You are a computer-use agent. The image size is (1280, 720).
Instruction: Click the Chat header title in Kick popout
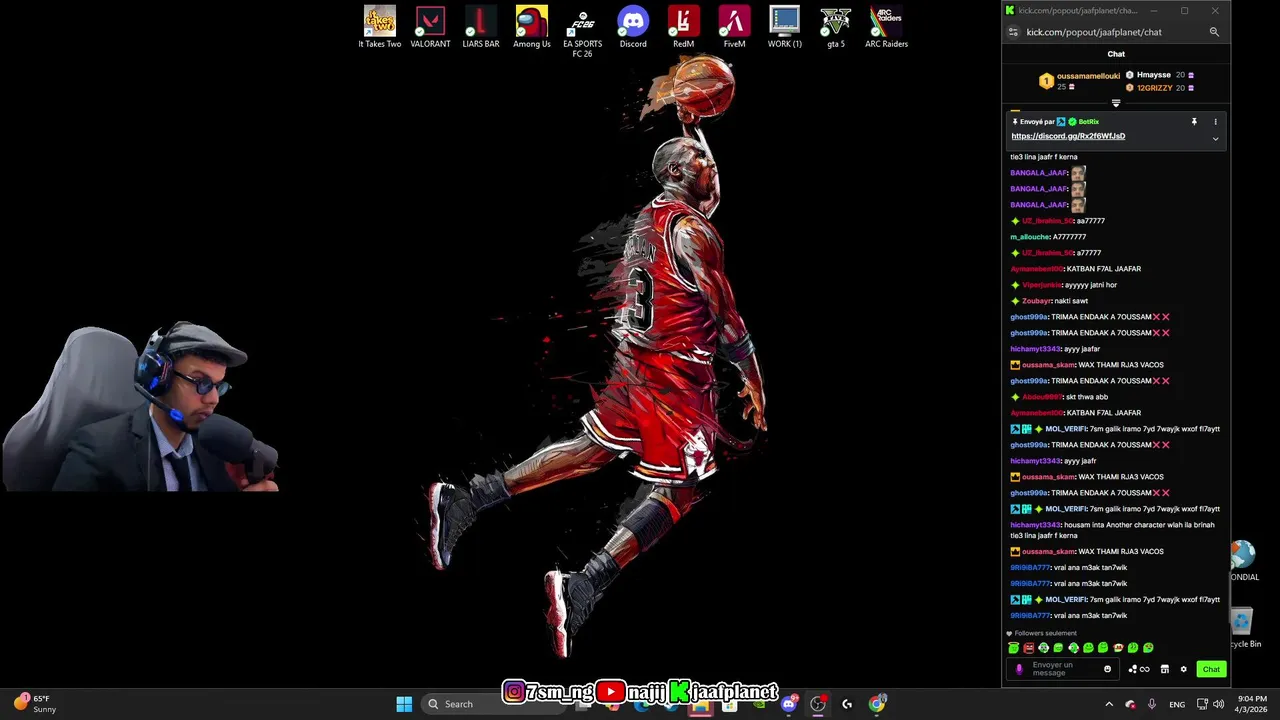point(1116,54)
